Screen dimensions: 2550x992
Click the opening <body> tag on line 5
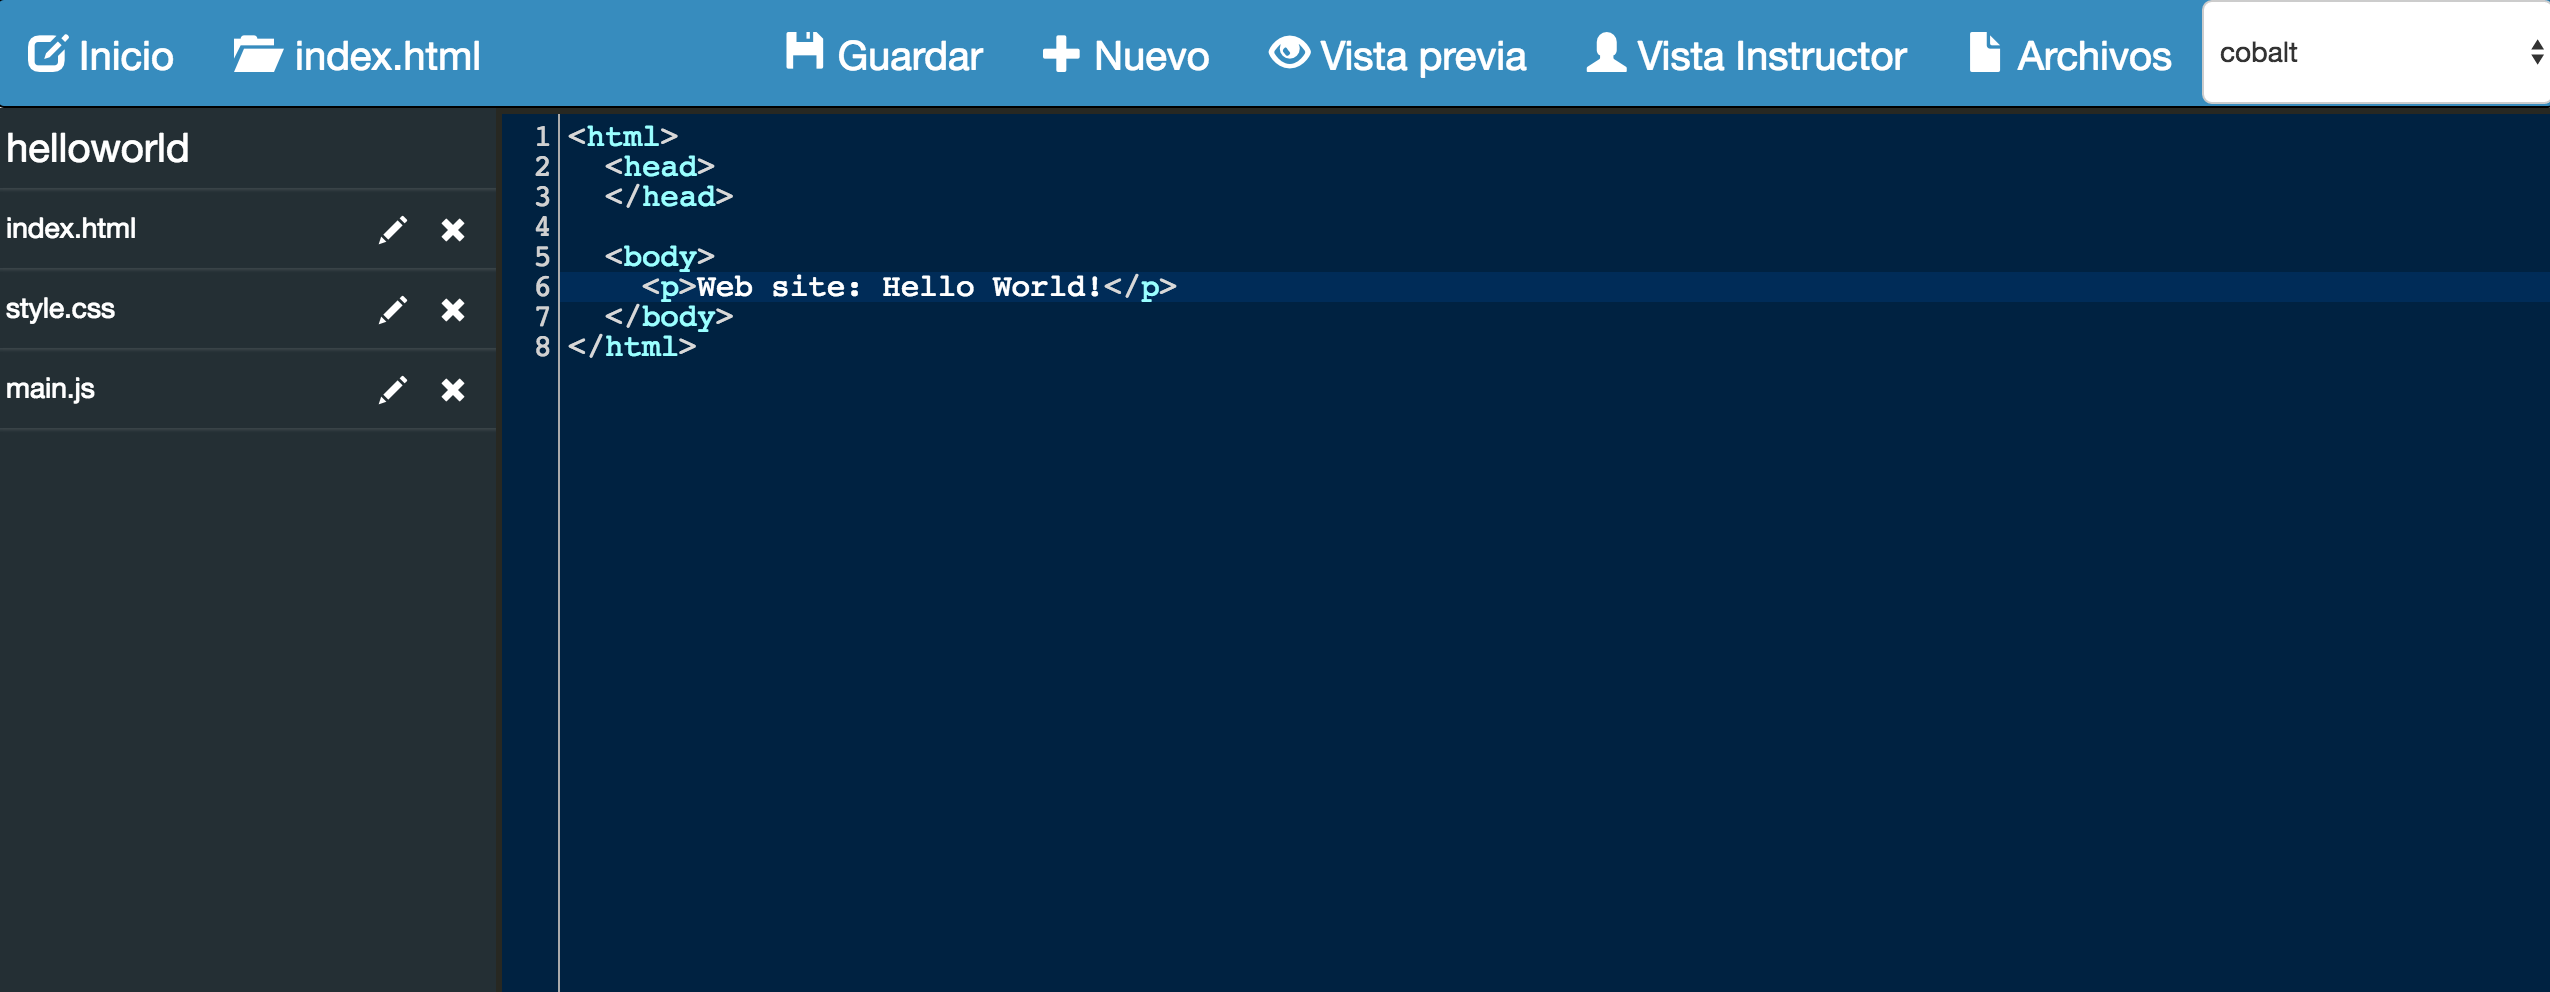[660, 256]
